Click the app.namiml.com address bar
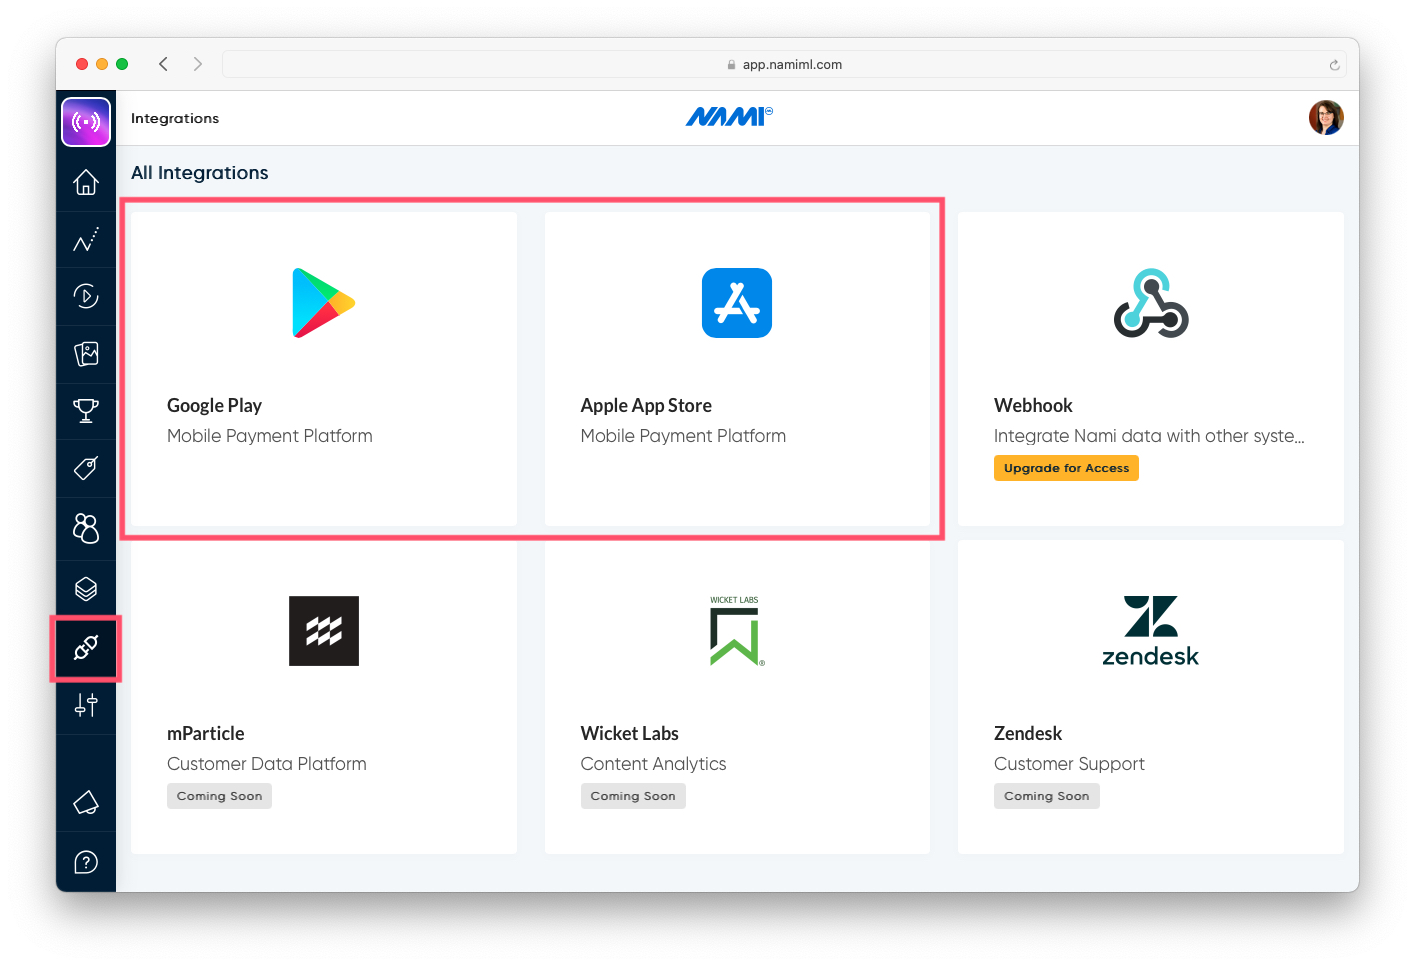1415x966 pixels. tap(785, 64)
